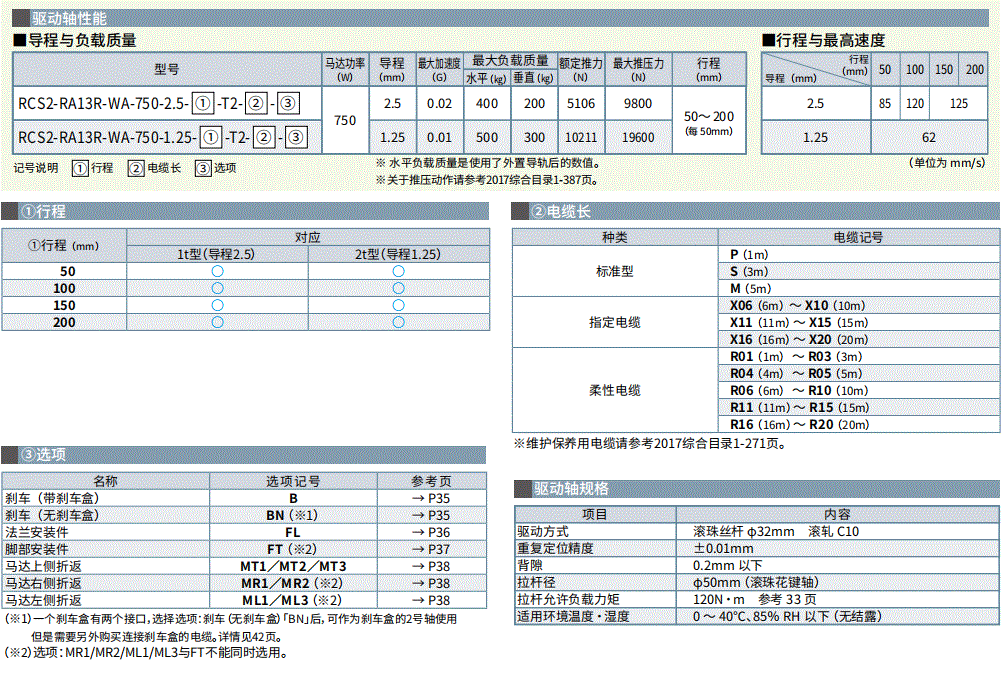The height and width of the screenshot is (675, 1001).
Task: Click cable code M (5m)
Action: [x=751, y=289]
